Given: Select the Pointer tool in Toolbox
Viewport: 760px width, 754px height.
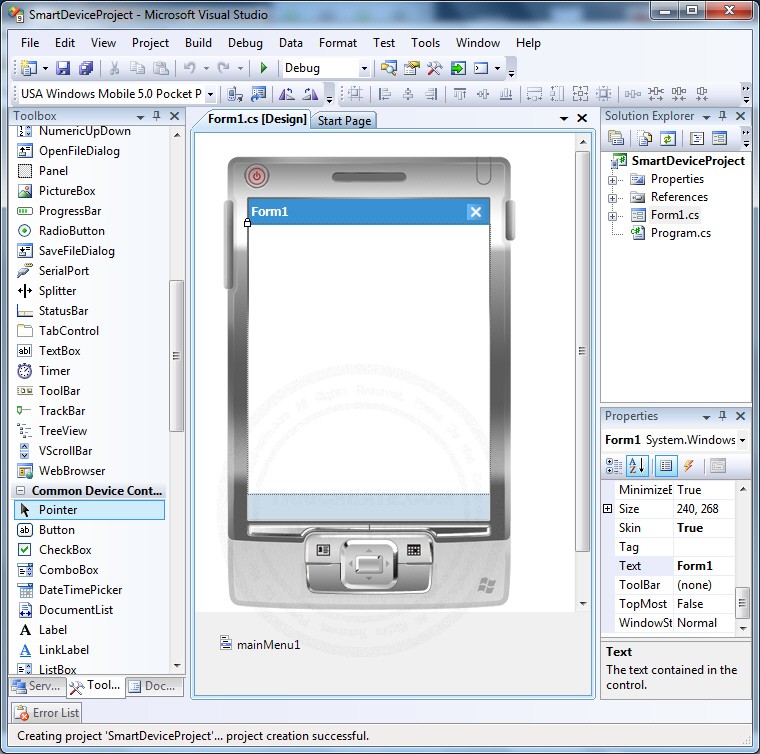Looking at the screenshot, I should tap(90, 510).
